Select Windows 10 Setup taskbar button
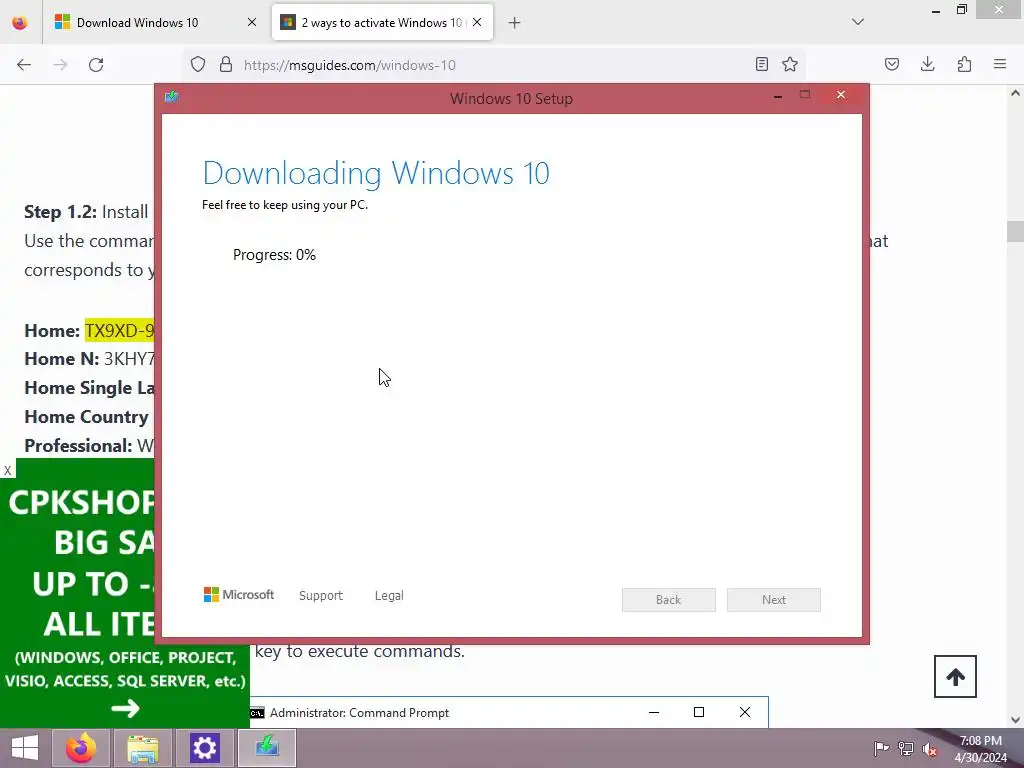1024x768 pixels. 267,748
